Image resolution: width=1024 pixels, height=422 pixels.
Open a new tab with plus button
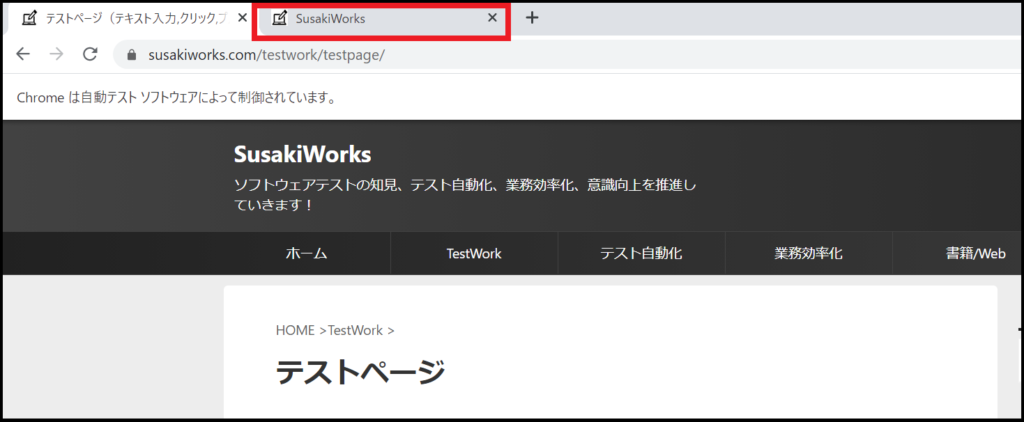pyautogui.click(x=532, y=18)
